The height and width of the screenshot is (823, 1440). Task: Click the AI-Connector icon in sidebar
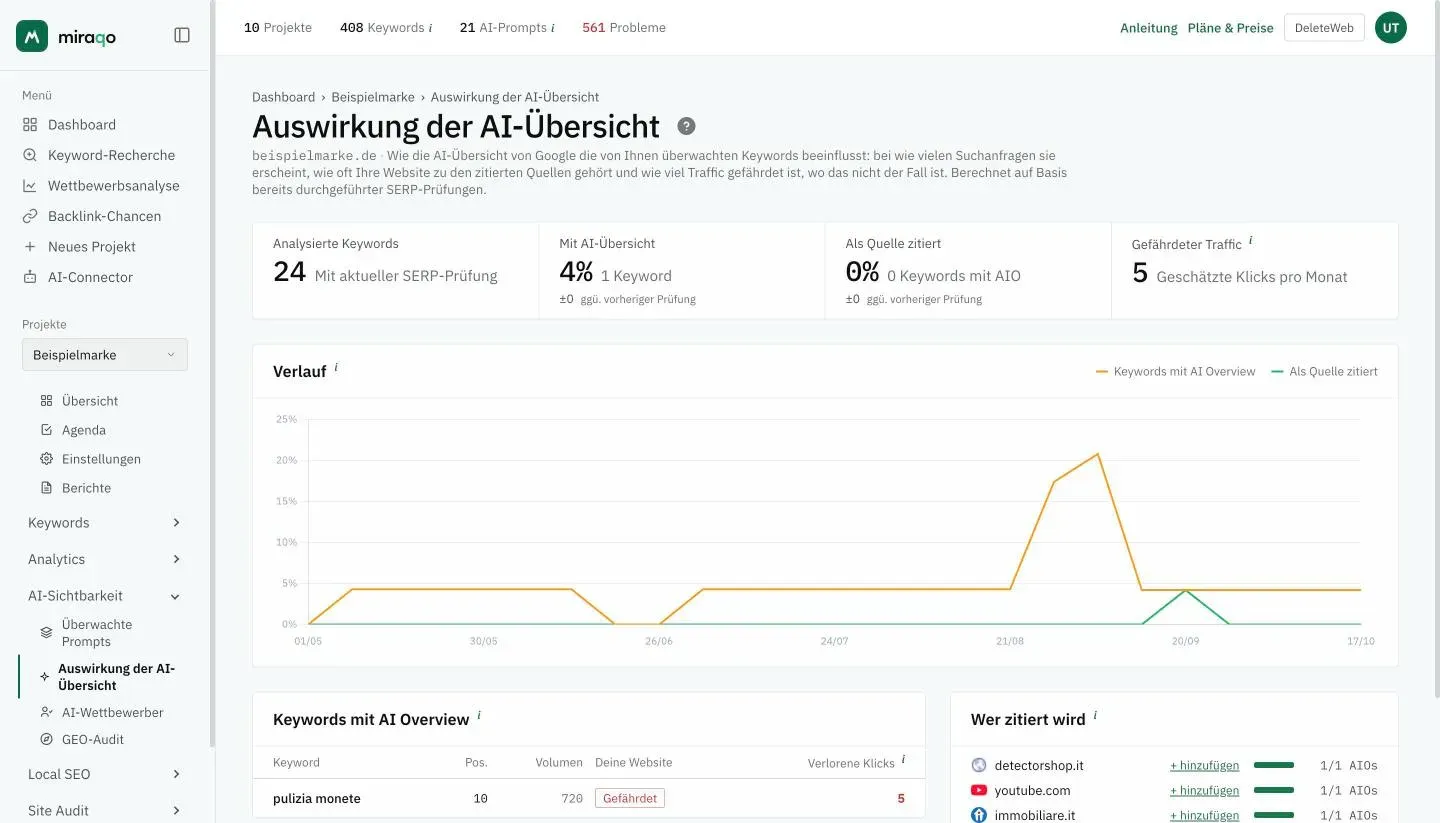point(30,277)
